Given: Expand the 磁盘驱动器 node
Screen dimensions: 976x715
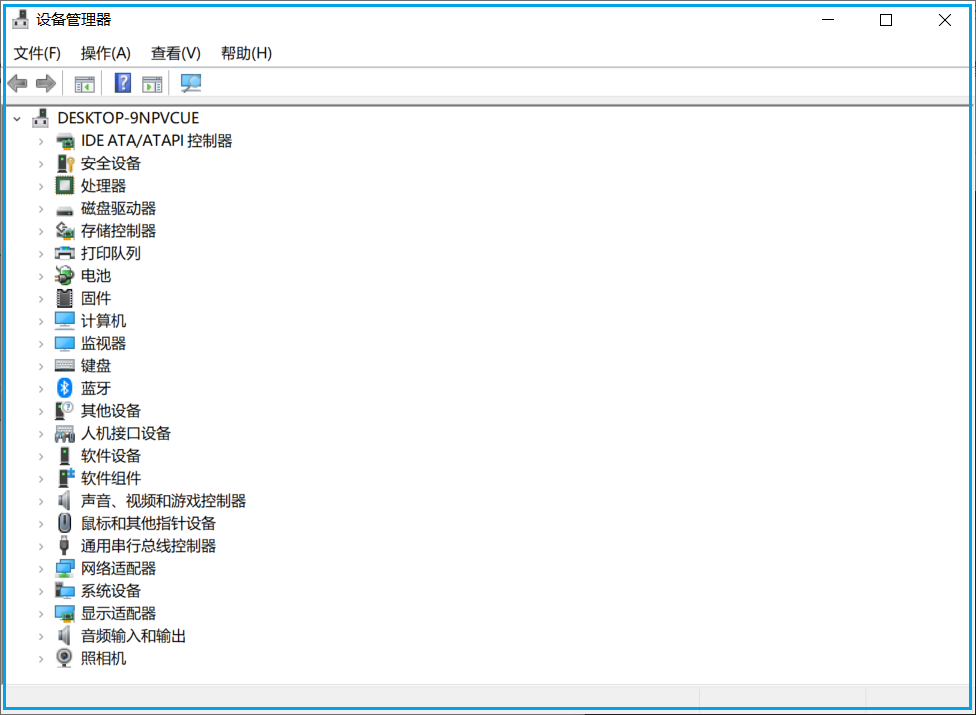Looking at the screenshot, I should coord(40,208).
